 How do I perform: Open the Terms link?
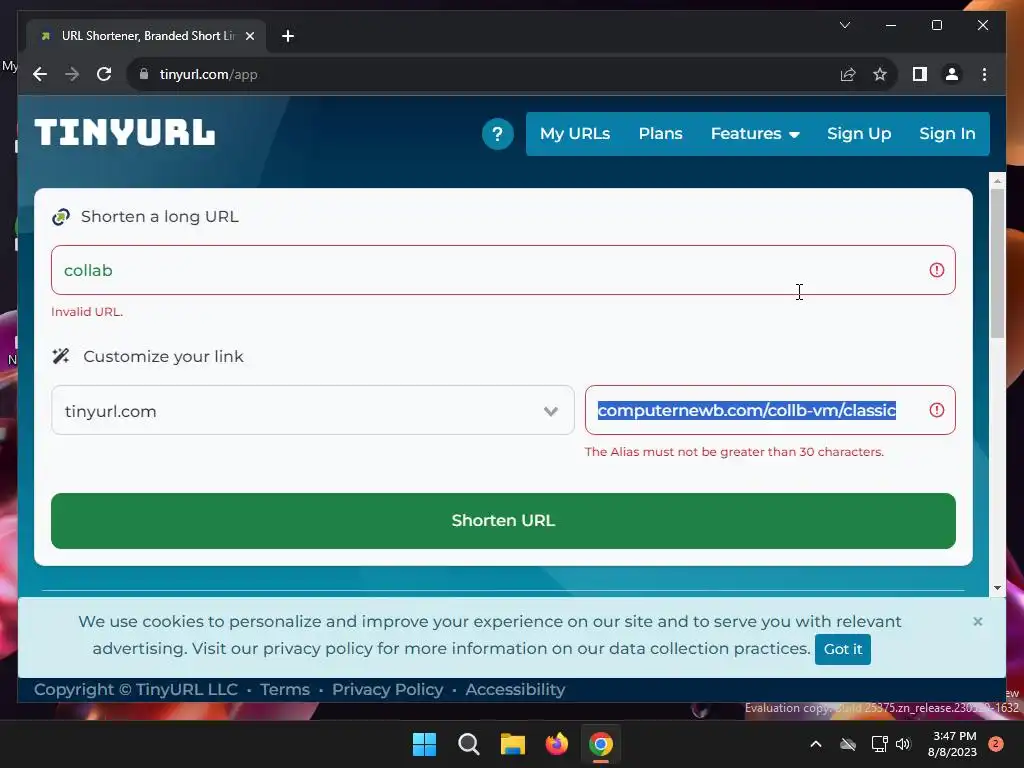[285, 690]
